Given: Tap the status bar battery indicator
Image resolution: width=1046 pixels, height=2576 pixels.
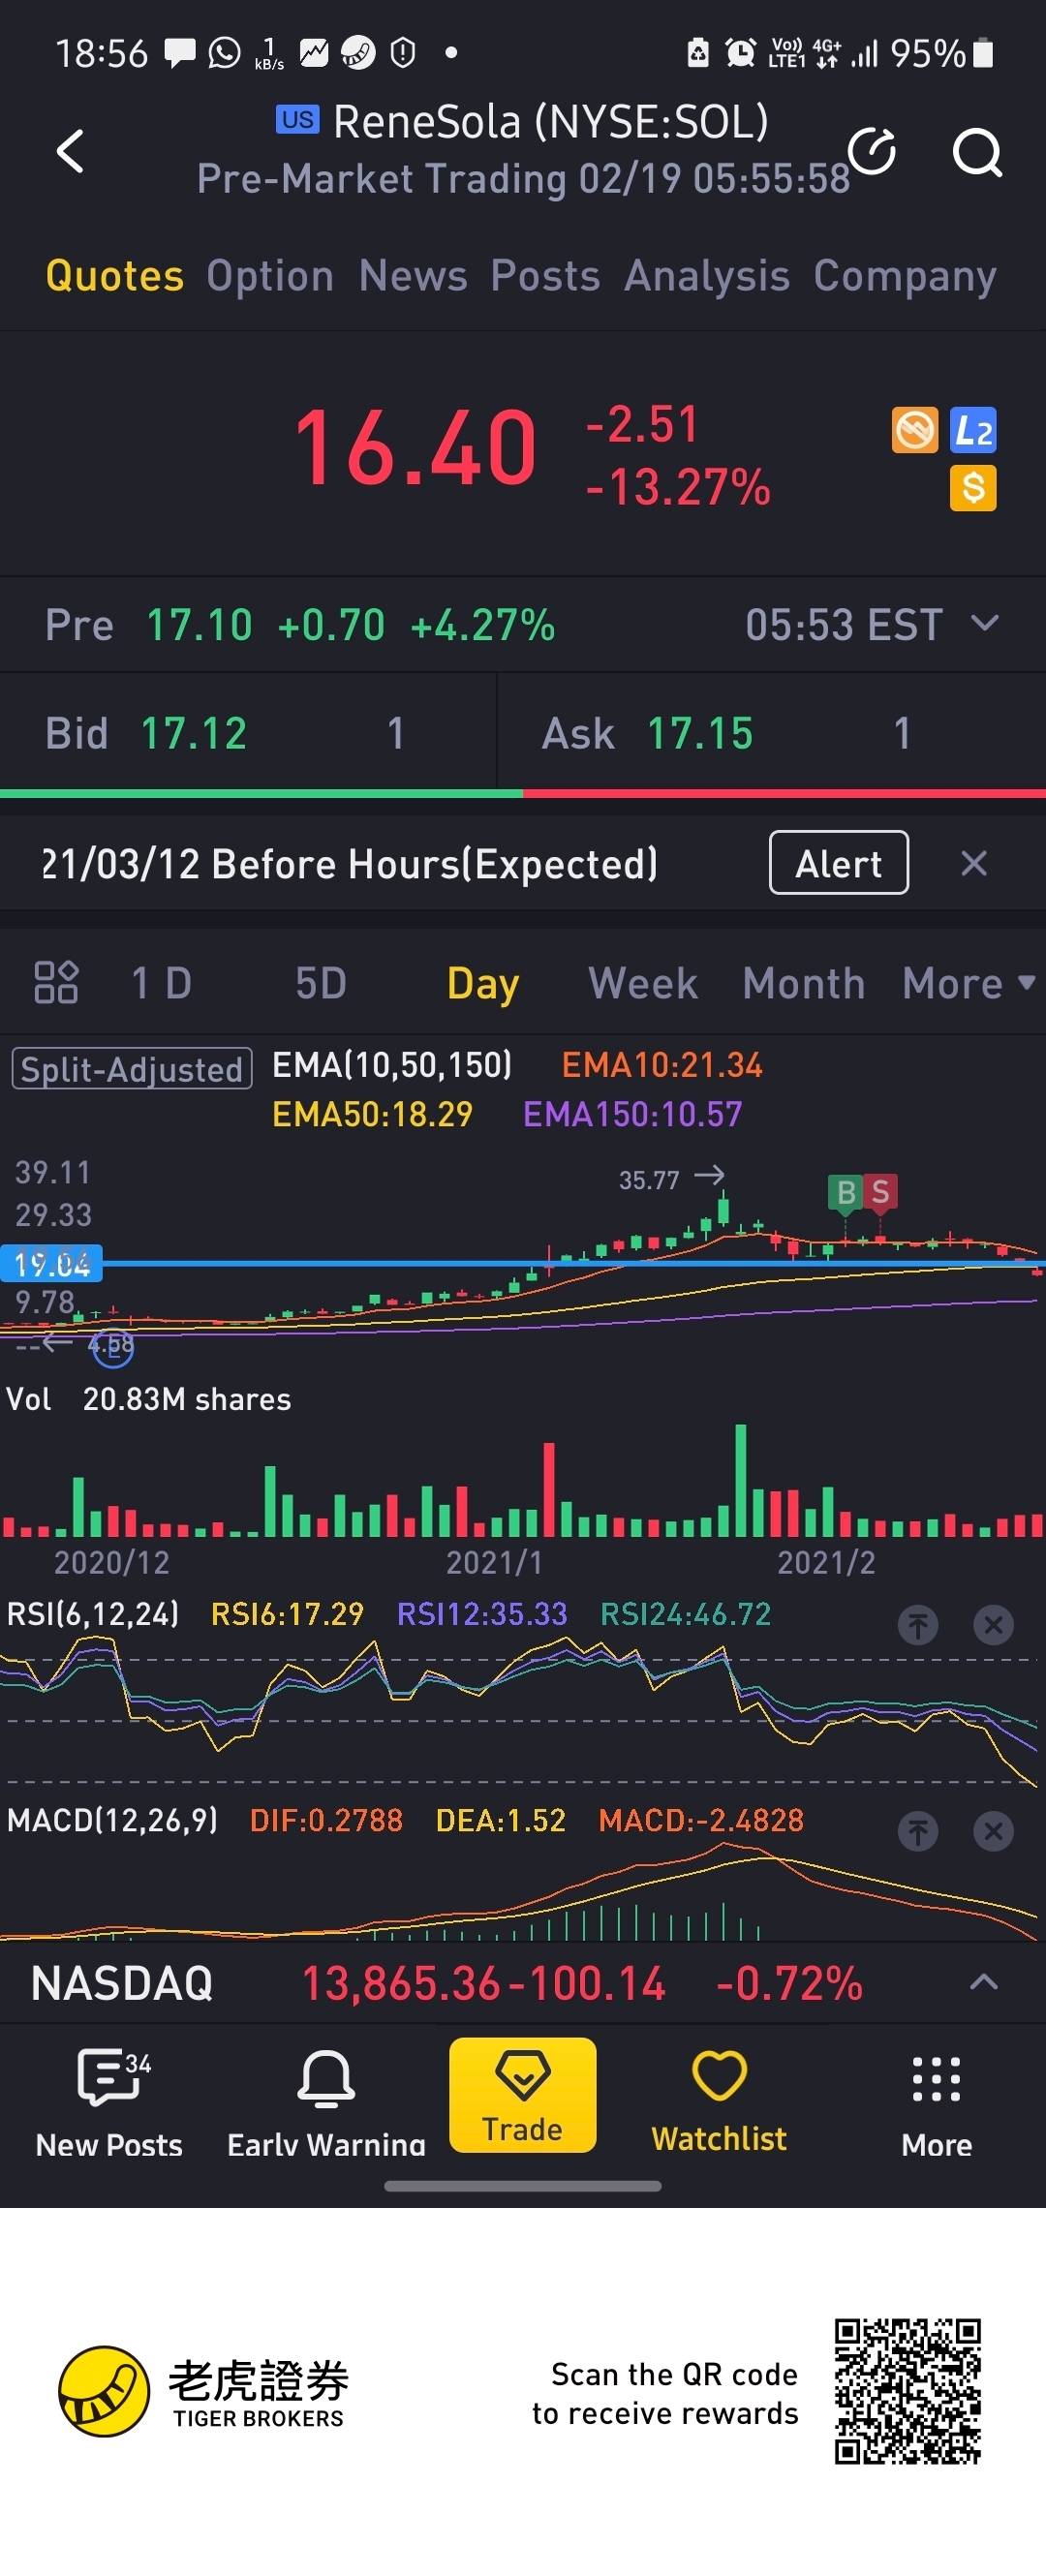Looking at the screenshot, I should 984,53.
